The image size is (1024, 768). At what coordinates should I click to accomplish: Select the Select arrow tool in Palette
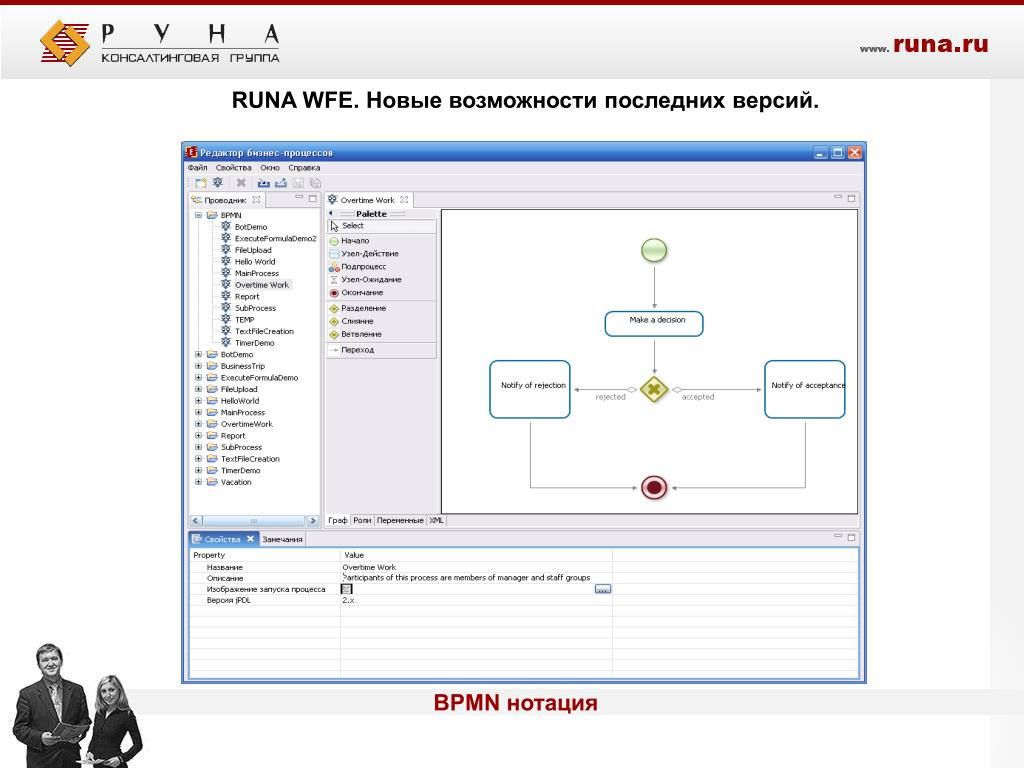381,226
